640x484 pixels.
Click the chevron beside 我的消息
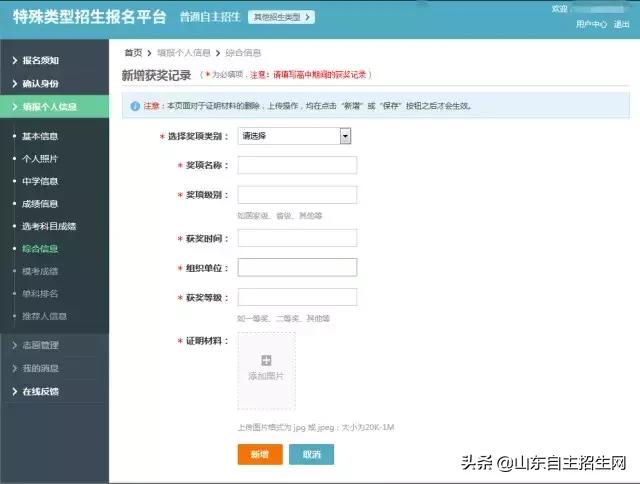[15, 369]
